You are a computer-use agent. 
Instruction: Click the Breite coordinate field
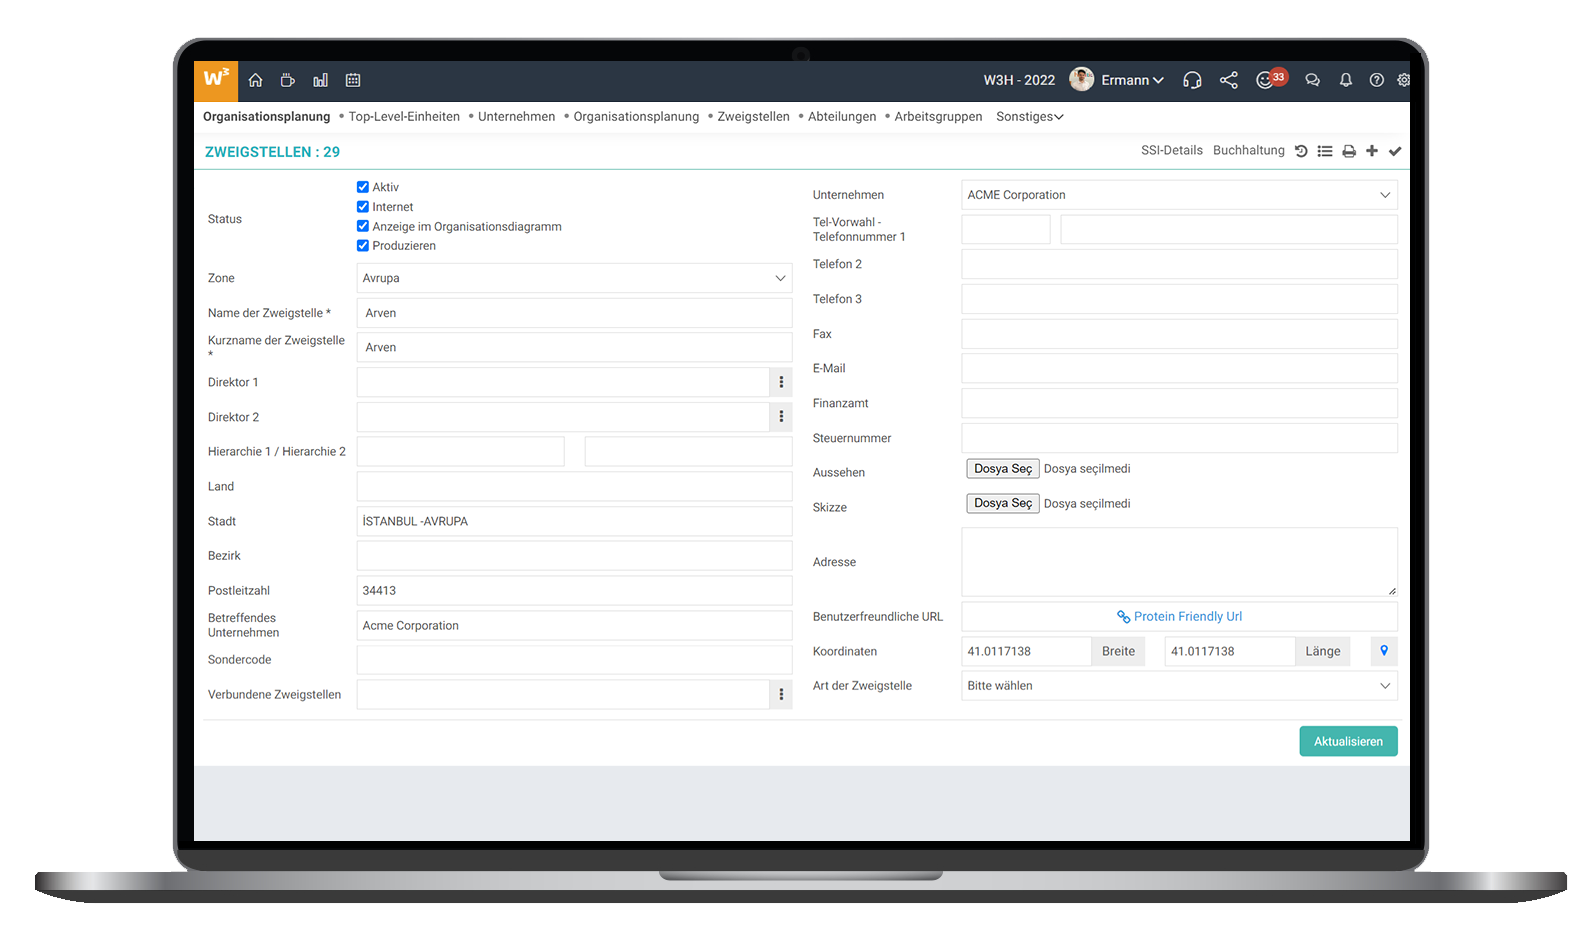coord(1026,651)
